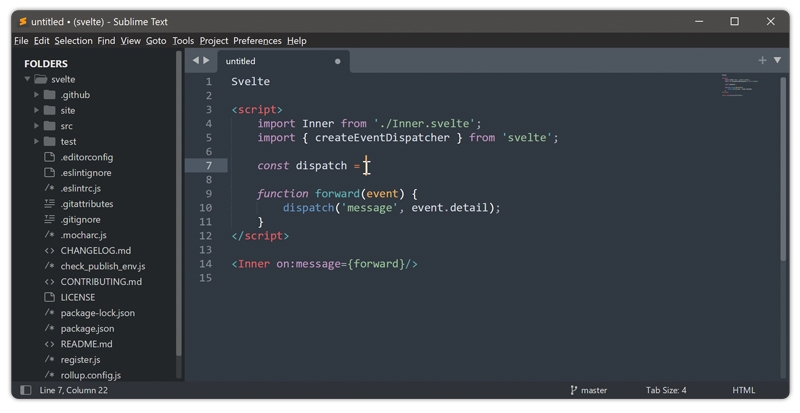Open the Selection menu
The height and width of the screenshot is (413, 800).
tap(73, 41)
